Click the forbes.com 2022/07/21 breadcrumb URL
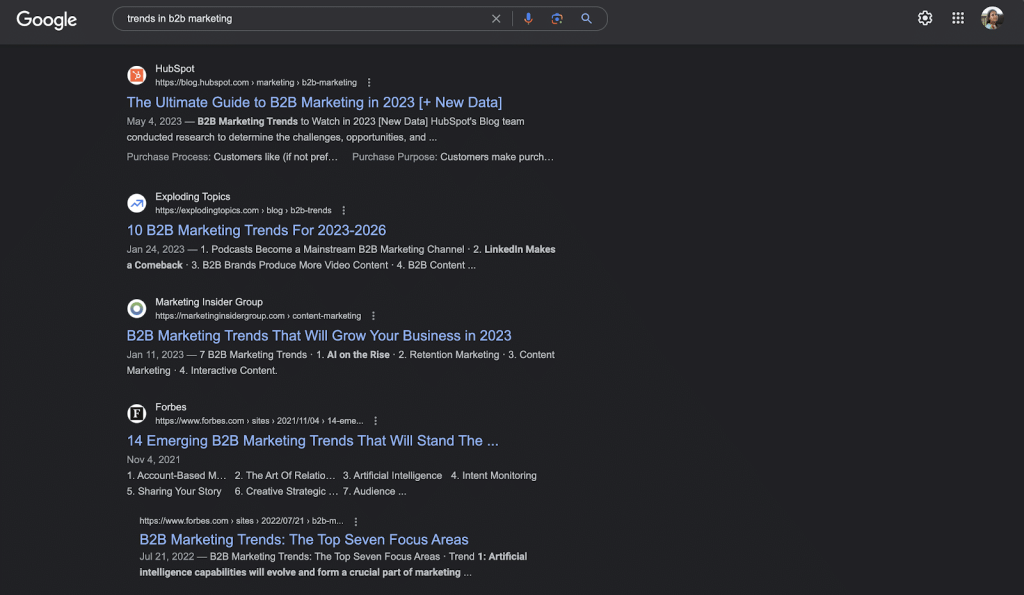 click(x=241, y=521)
